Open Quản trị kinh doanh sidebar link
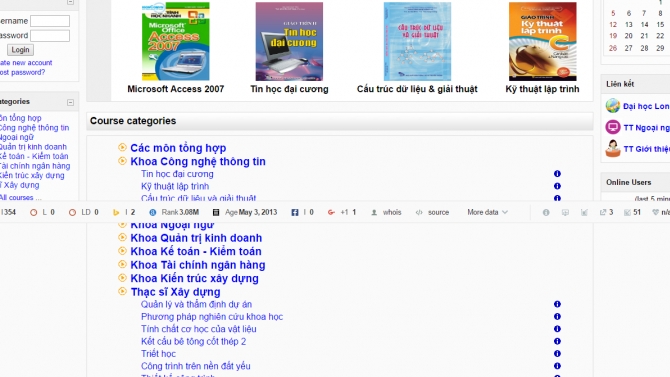This screenshot has height=377, width=670. (x=33, y=147)
